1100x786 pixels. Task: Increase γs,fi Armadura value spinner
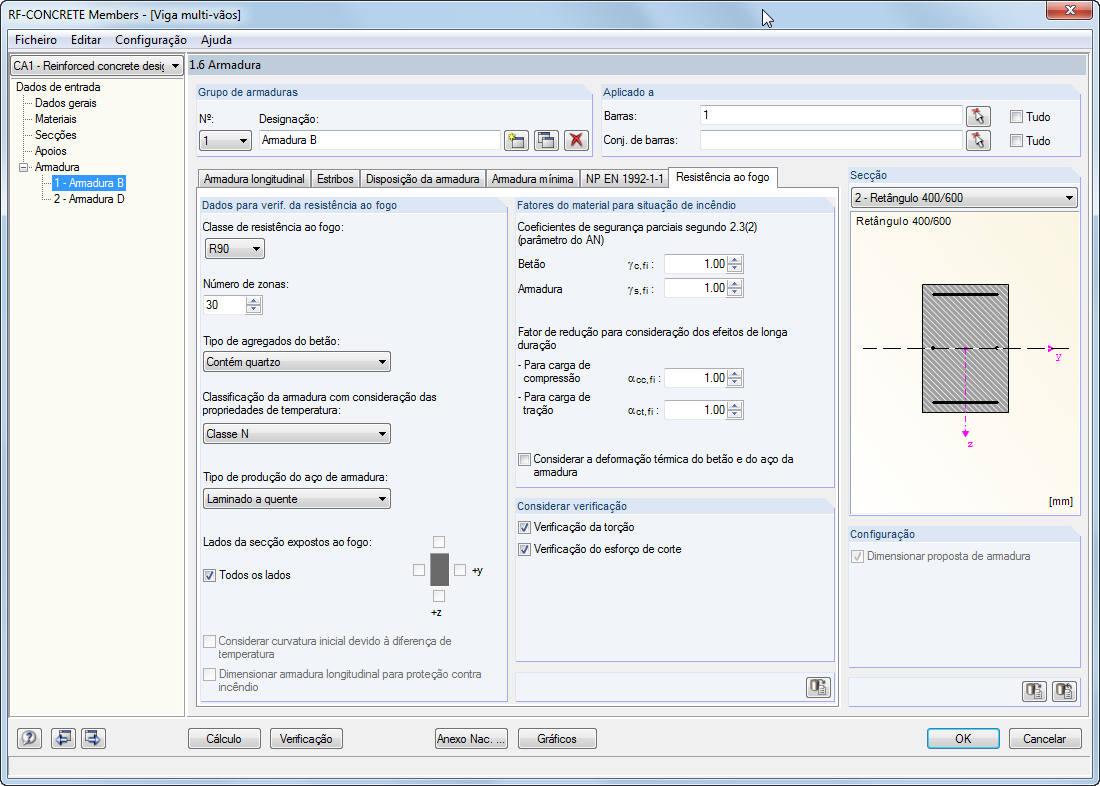[735, 284]
